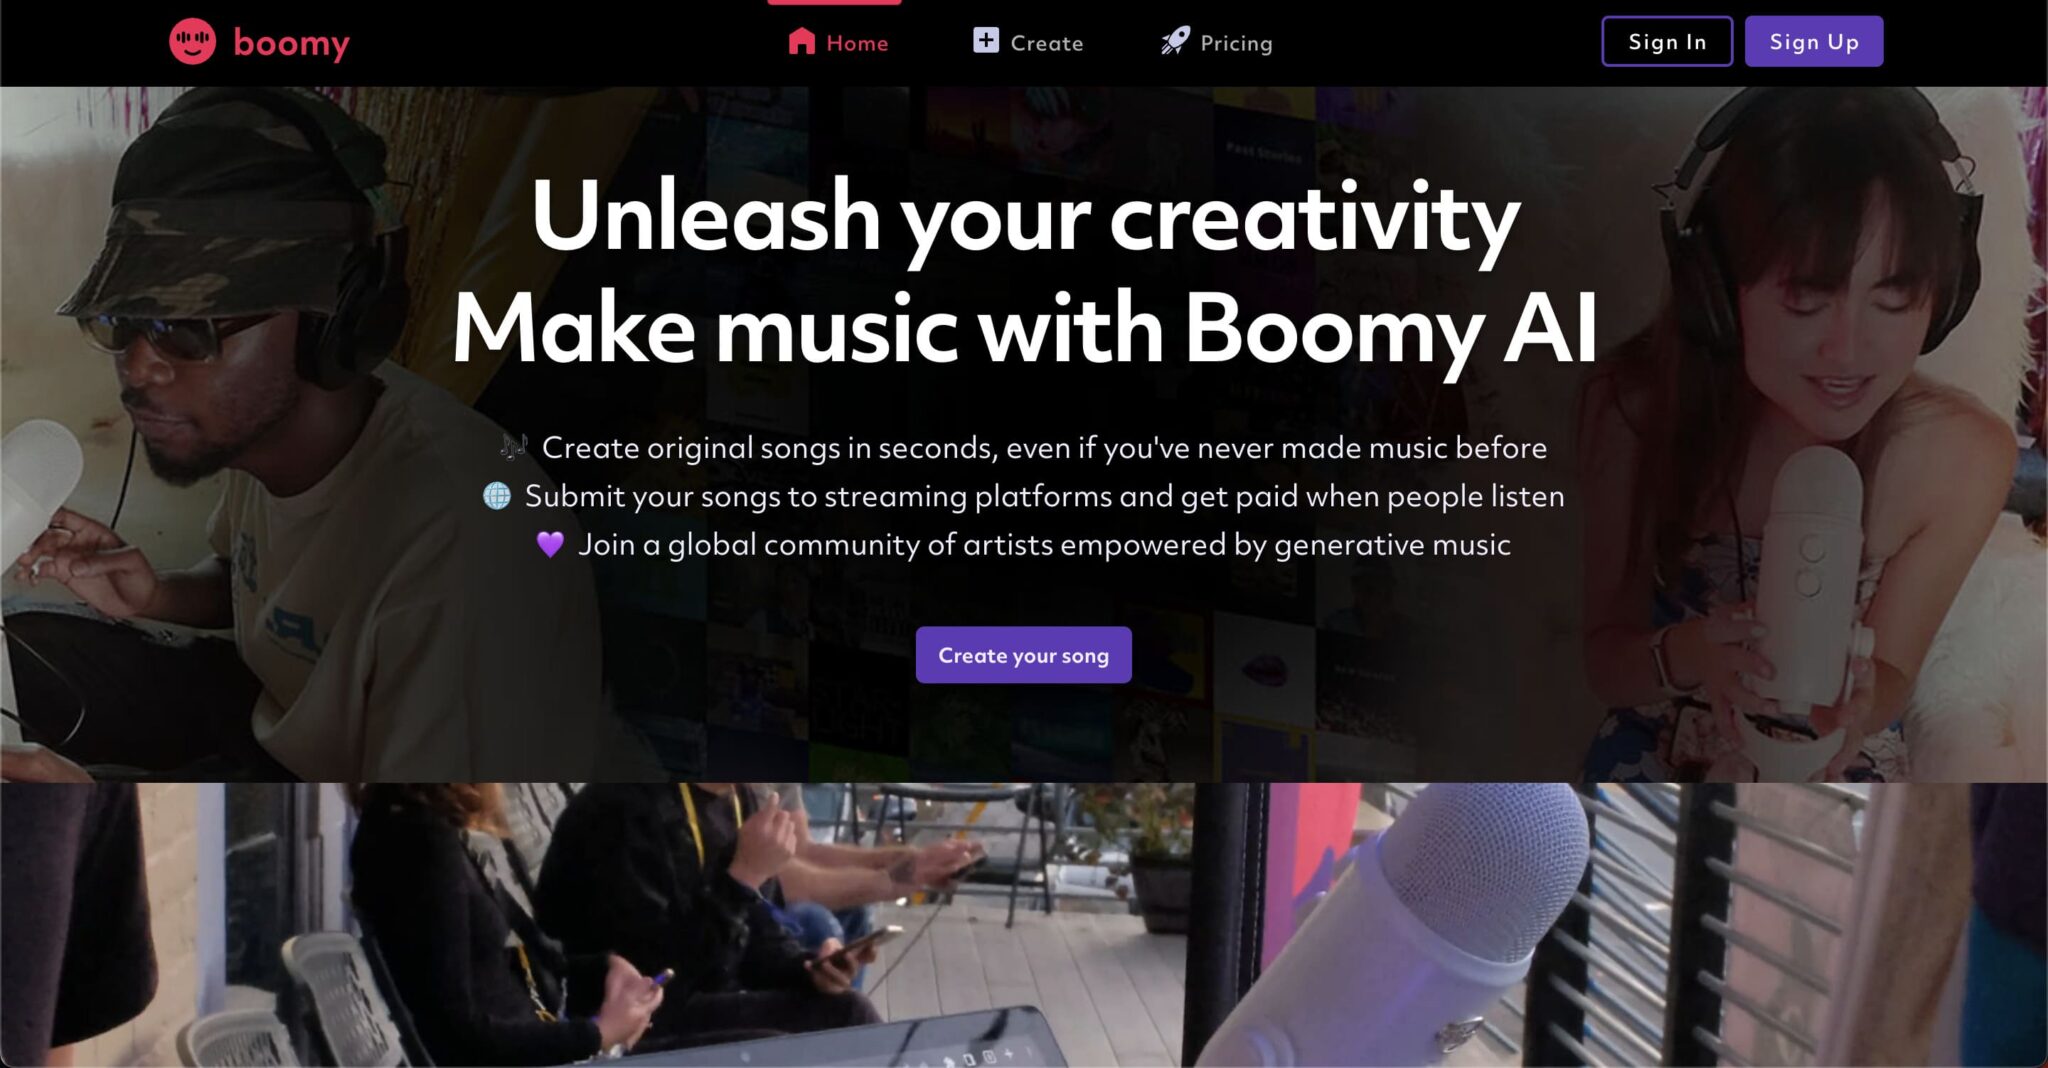Click the Unleash your creativity headline
Viewport: 2048px width, 1068px height.
pyautogui.click(x=1025, y=217)
